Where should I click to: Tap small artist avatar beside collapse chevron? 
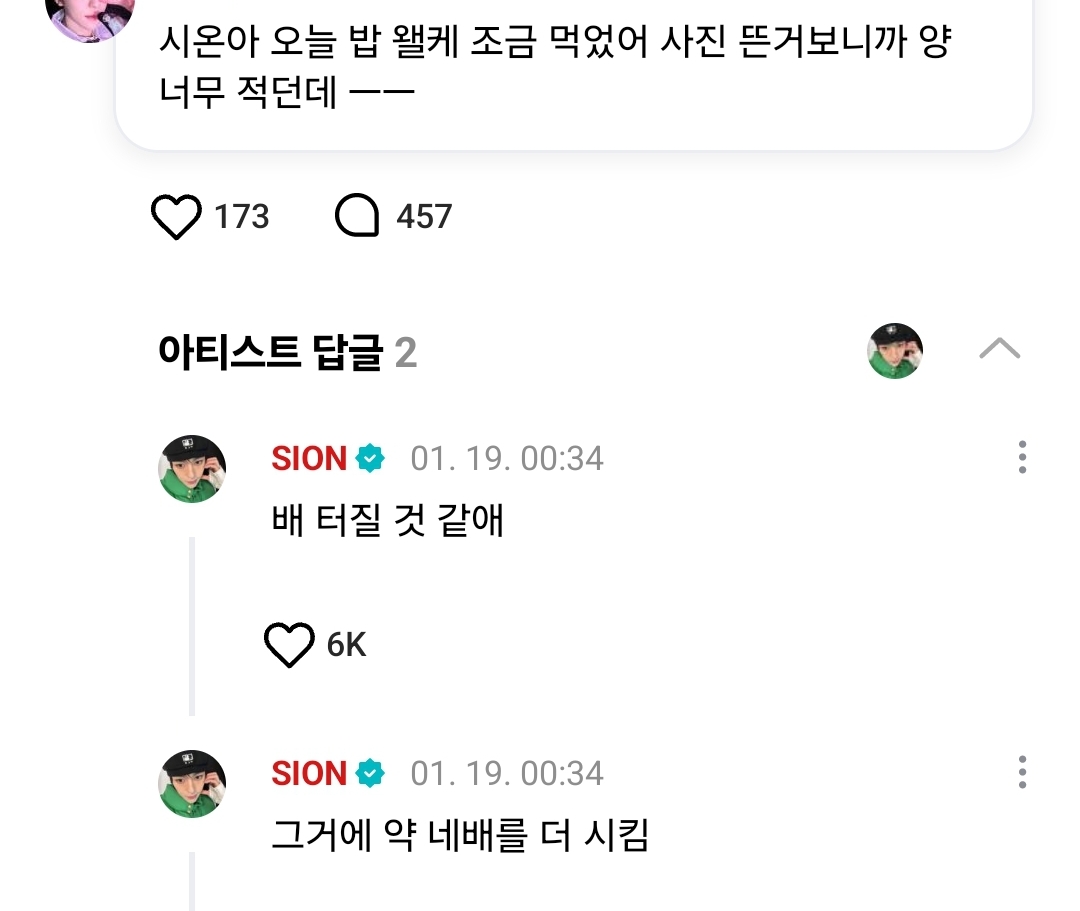pyautogui.click(x=894, y=351)
